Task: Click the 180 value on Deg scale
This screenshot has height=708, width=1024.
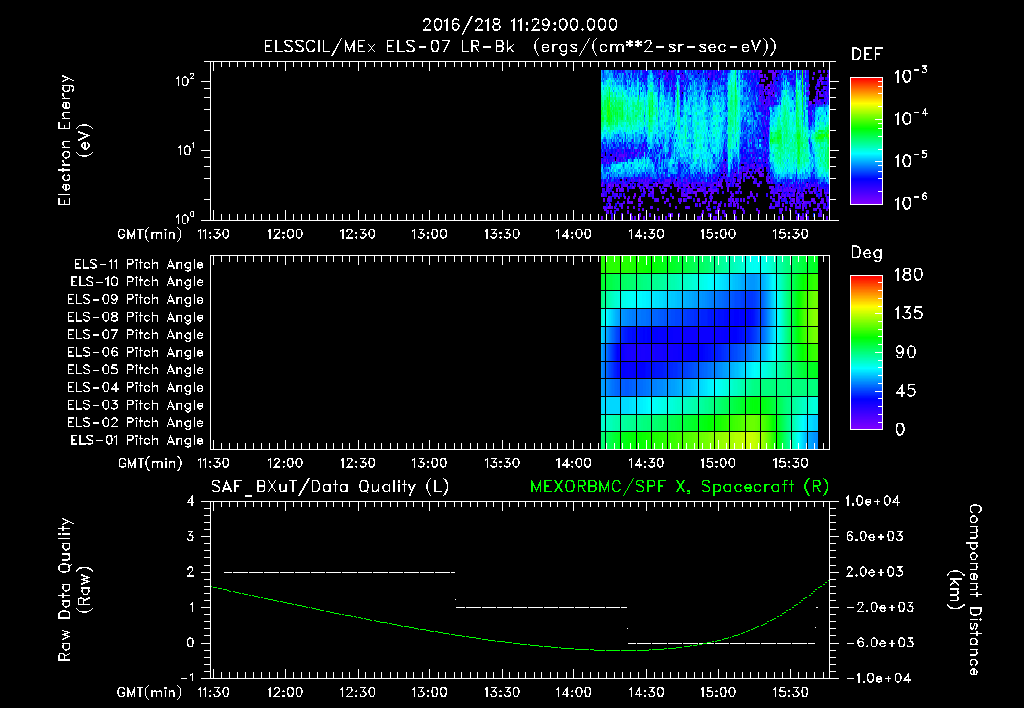Action: 908,275
